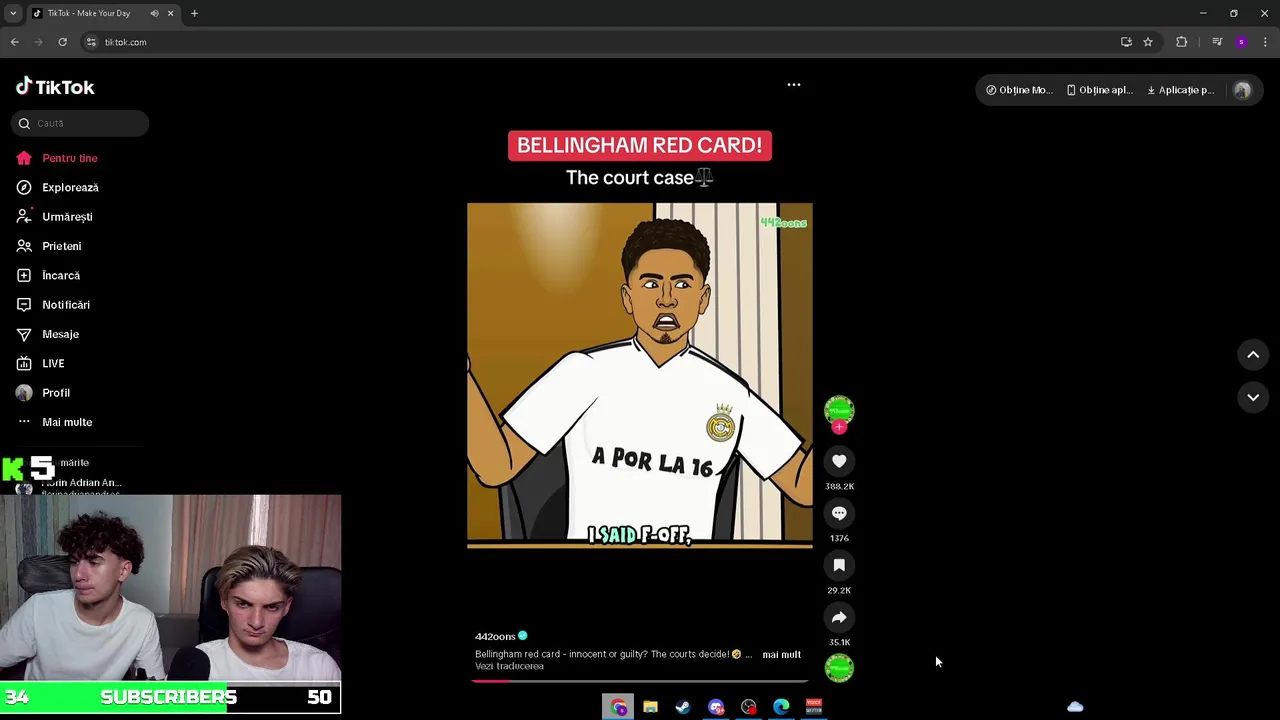Open OBS Studio from the taskbar
Viewport: 1280px width, 720px height.
tap(749, 707)
